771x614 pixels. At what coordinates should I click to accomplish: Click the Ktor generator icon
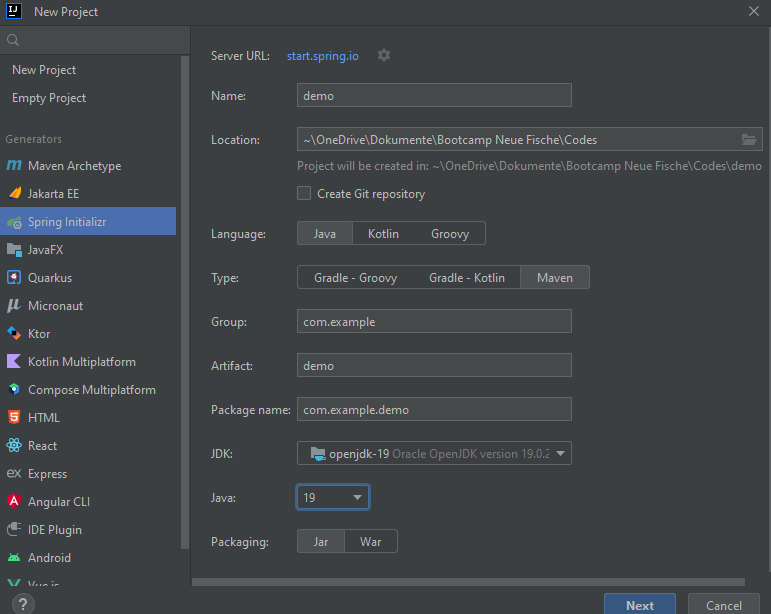(x=14, y=333)
